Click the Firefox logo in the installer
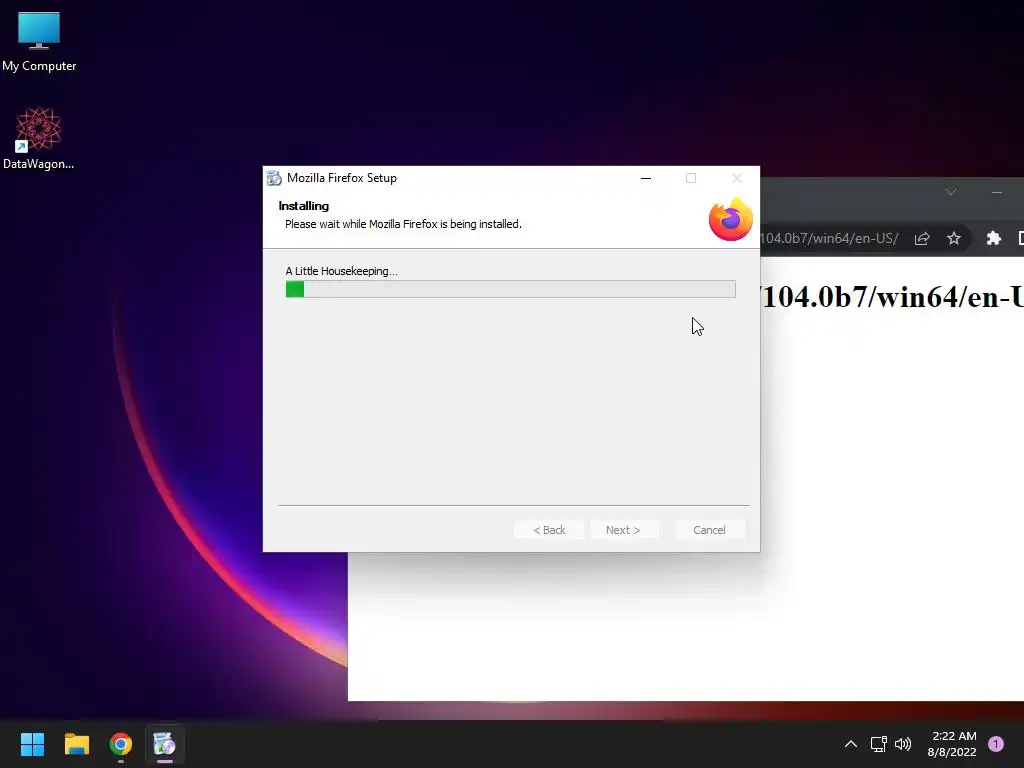Viewport: 1024px width, 768px height. (x=731, y=219)
